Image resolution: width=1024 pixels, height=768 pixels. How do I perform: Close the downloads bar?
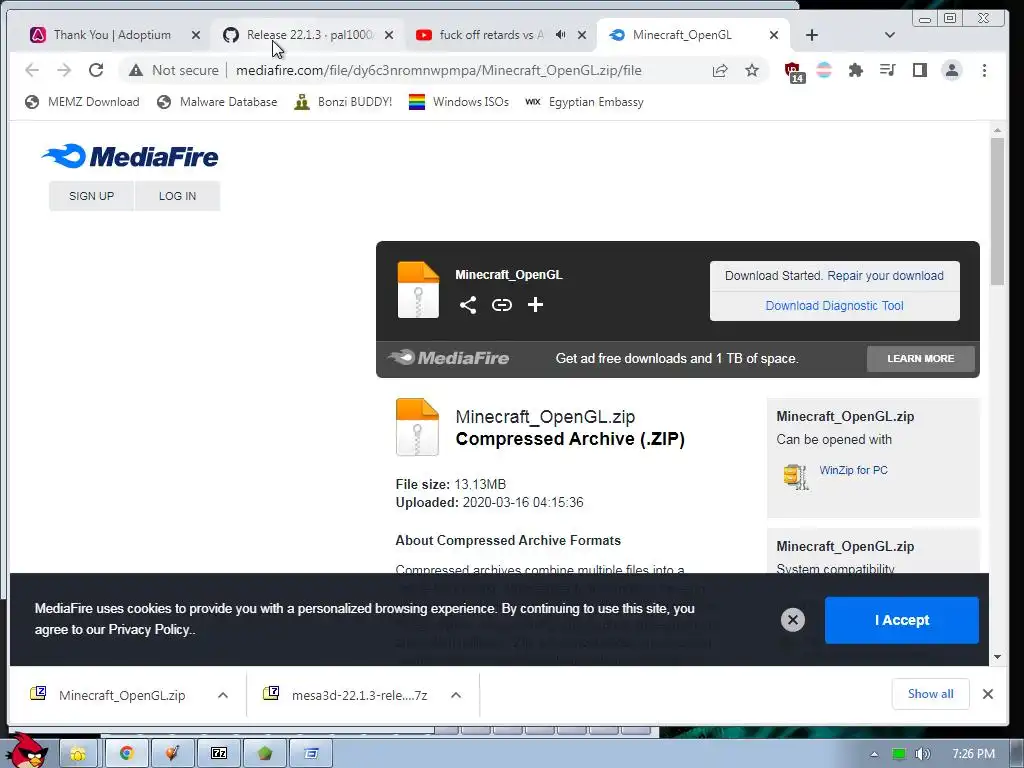click(x=987, y=694)
